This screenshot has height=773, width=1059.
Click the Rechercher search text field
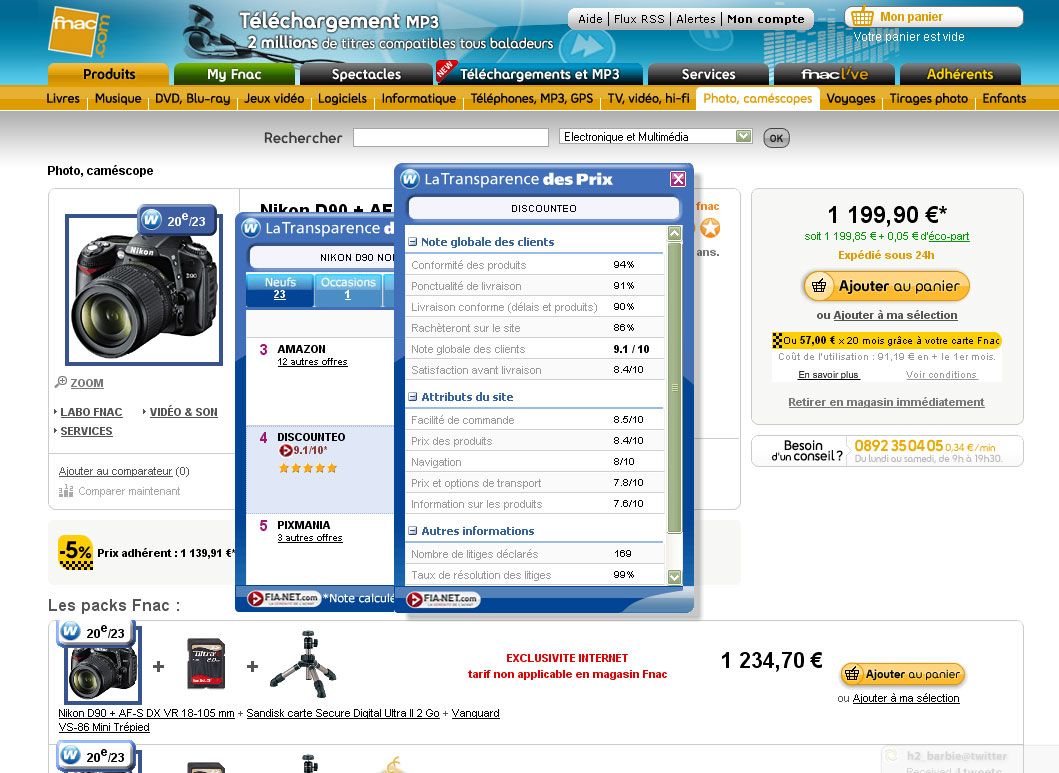pyautogui.click(x=450, y=138)
